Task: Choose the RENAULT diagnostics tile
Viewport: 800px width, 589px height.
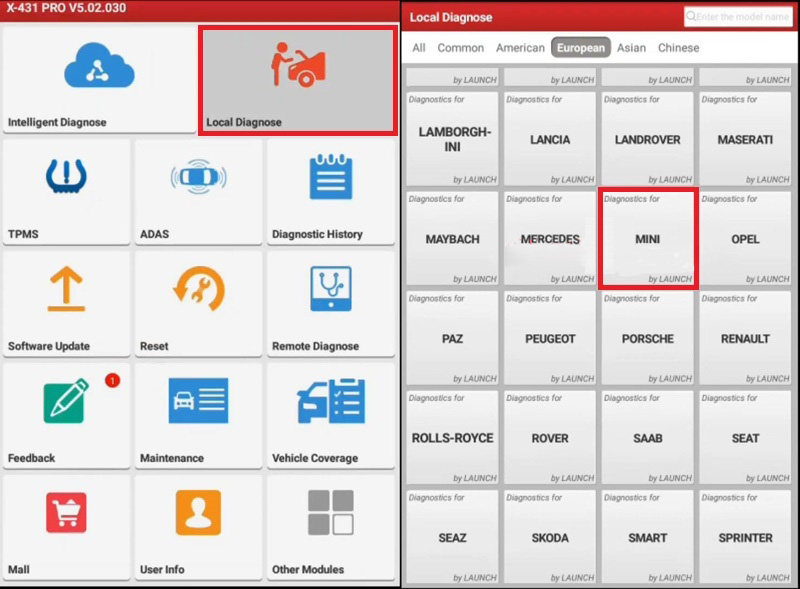Action: pos(745,338)
